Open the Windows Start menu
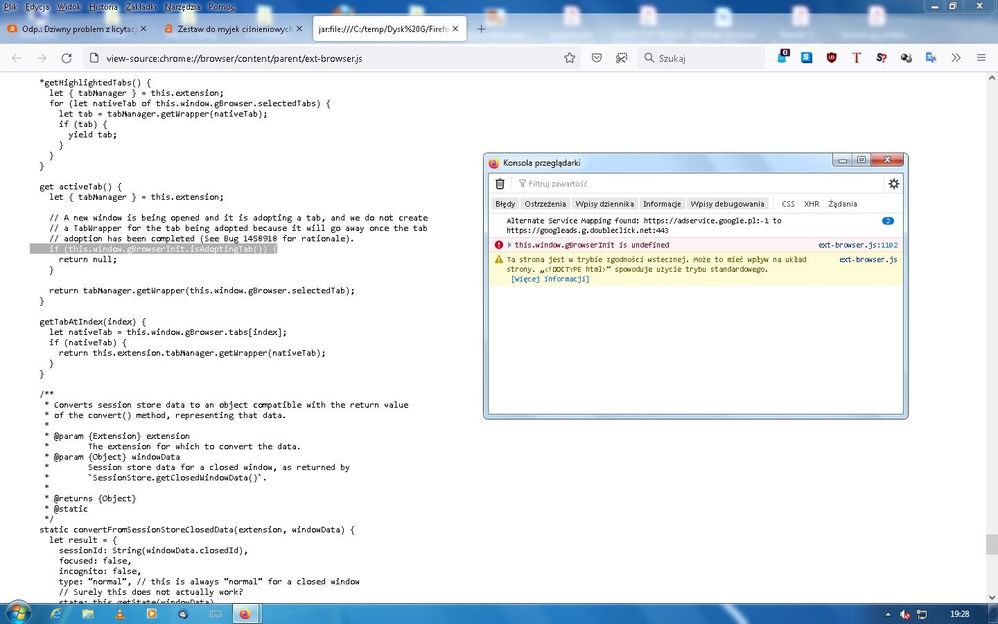 tap(17, 613)
